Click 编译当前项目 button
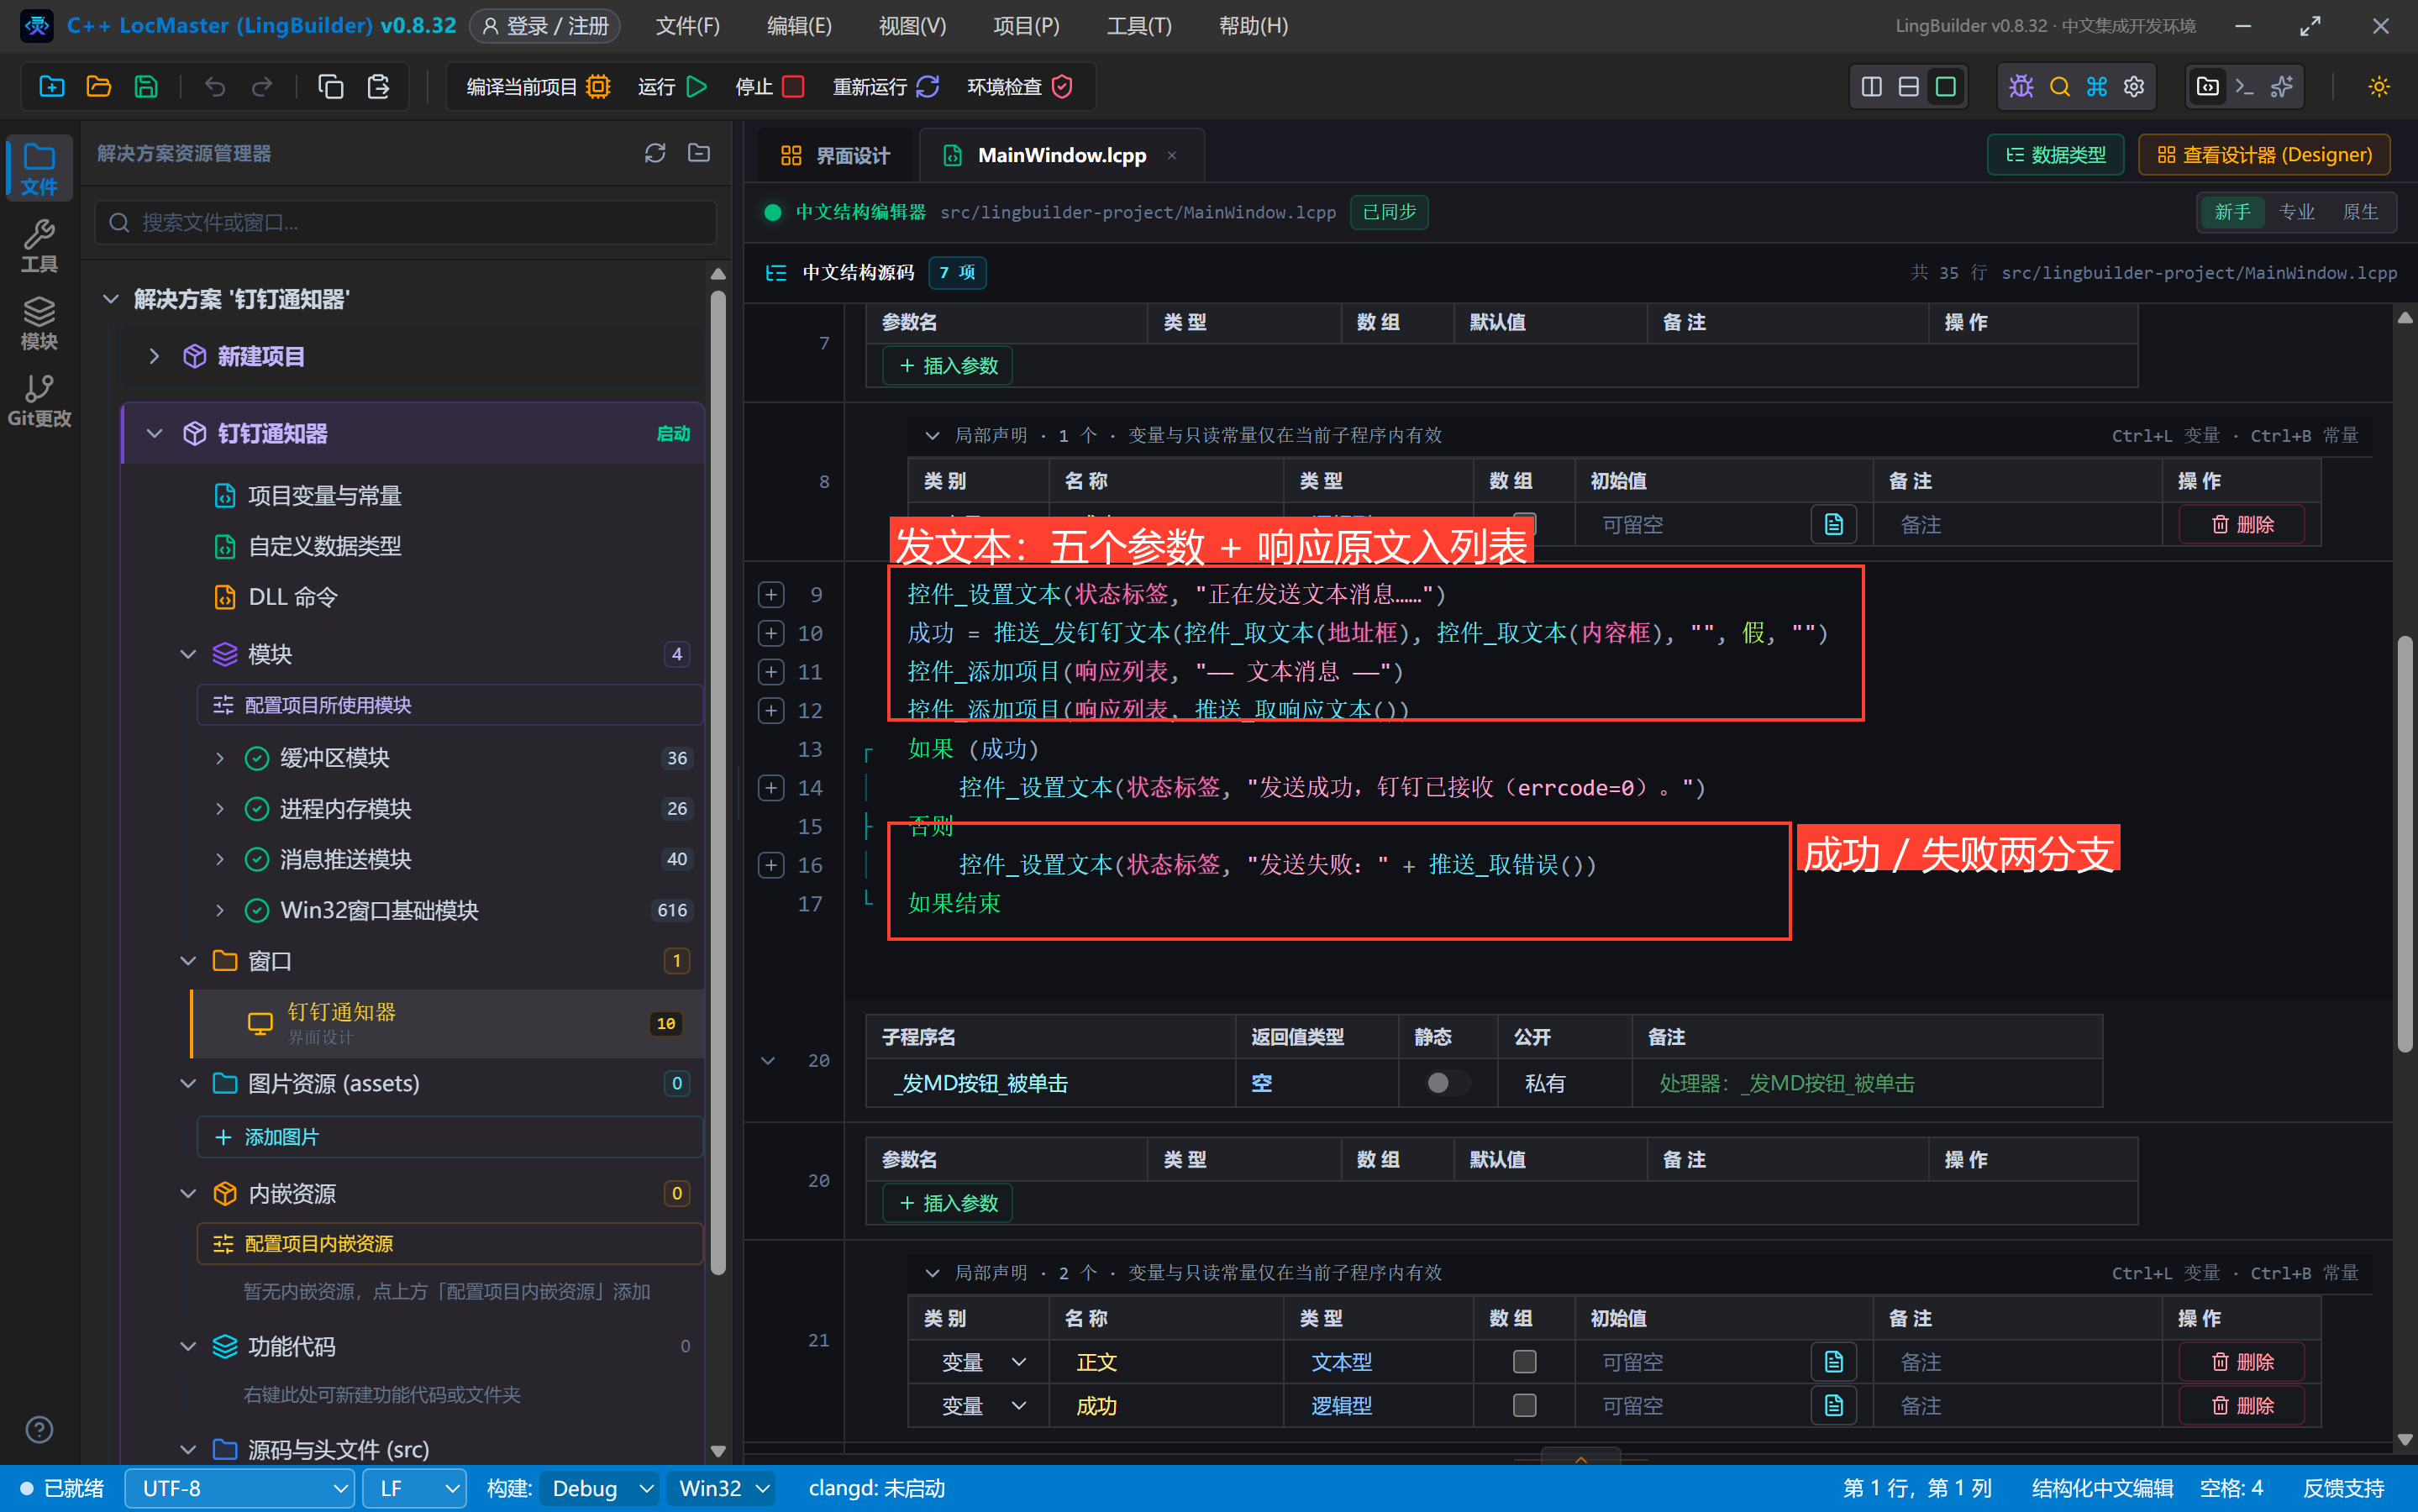The height and width of the screenshot is (1512, 2418). (x=538, y=87)
